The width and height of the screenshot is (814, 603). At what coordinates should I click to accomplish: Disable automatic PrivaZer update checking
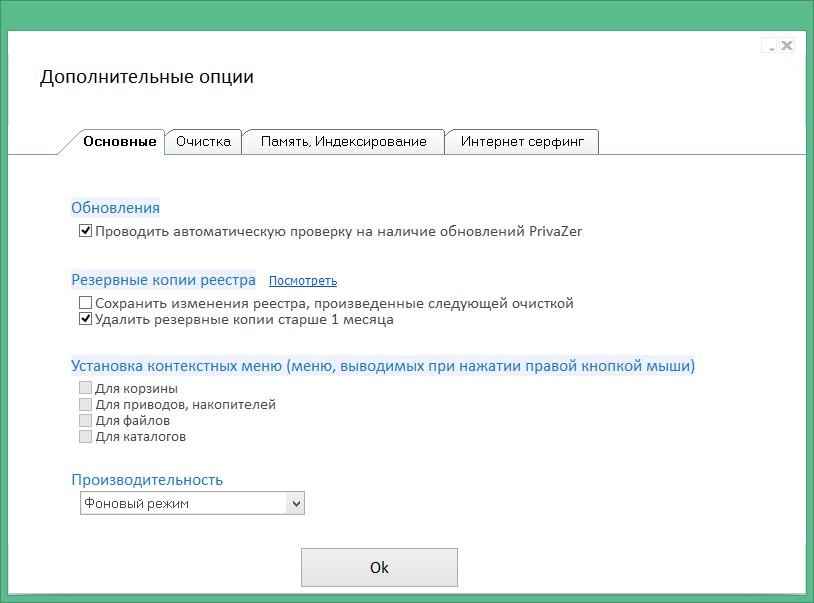[x=85, y=229]
